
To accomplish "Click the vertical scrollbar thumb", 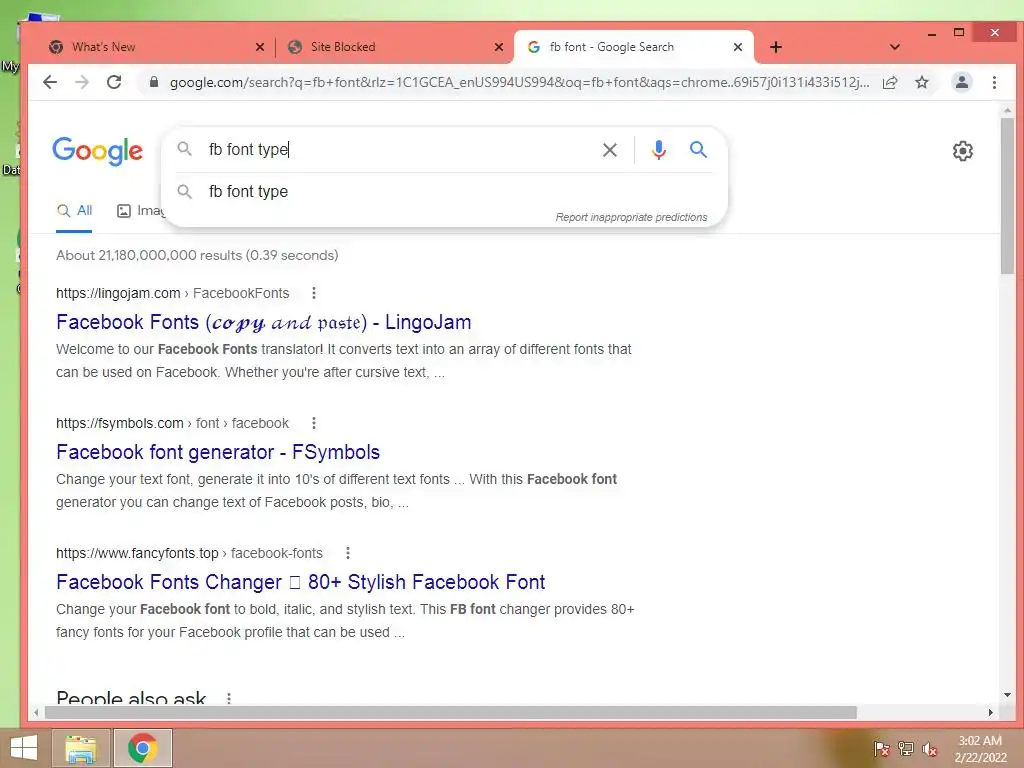I will click(1006, 196).
